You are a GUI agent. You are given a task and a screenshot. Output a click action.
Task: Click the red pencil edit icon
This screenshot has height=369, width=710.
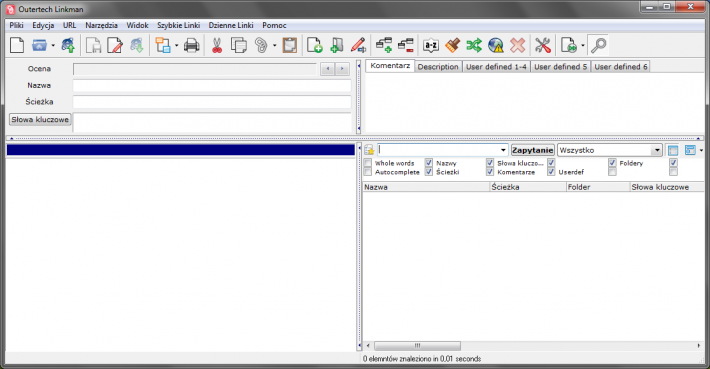(x=358, y=45)
